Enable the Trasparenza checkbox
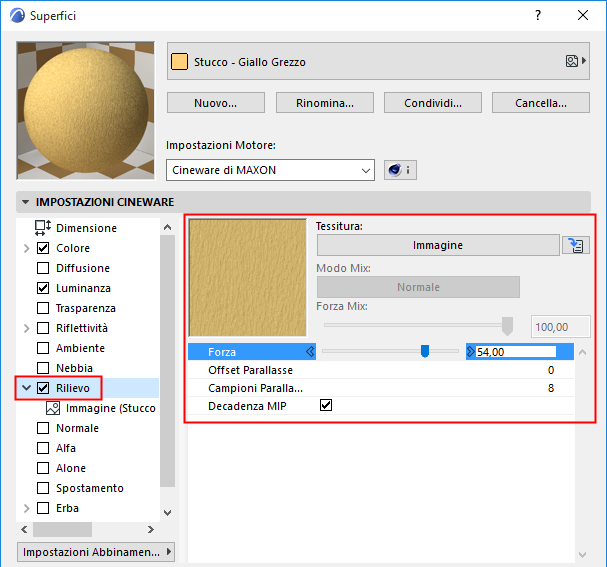 pyautogui.click(x=43, y=308)
